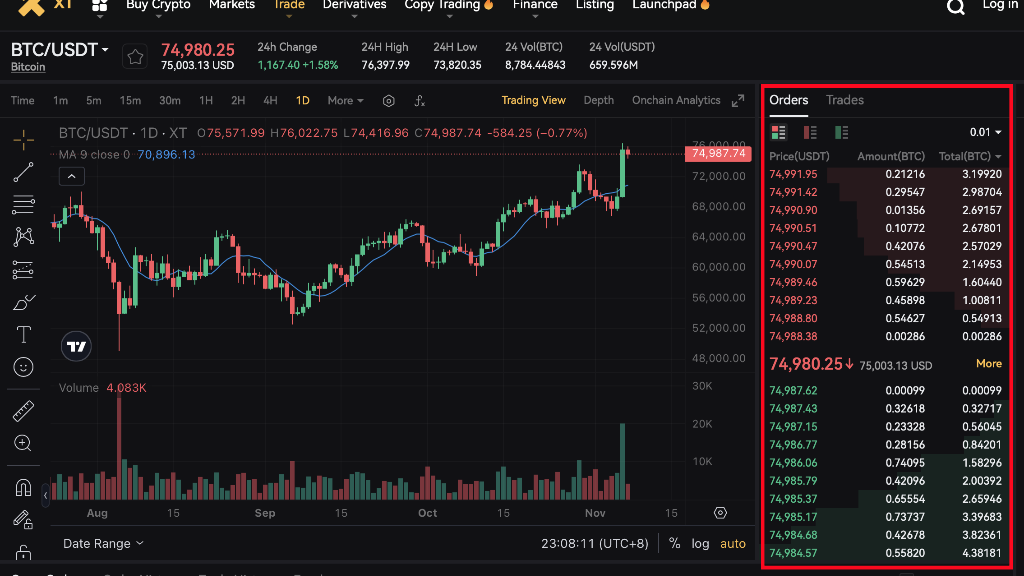Image resolution: width=1024 pixels, height=576 pixels.
Task: Open Launchpad page
Action: [671, 5]
